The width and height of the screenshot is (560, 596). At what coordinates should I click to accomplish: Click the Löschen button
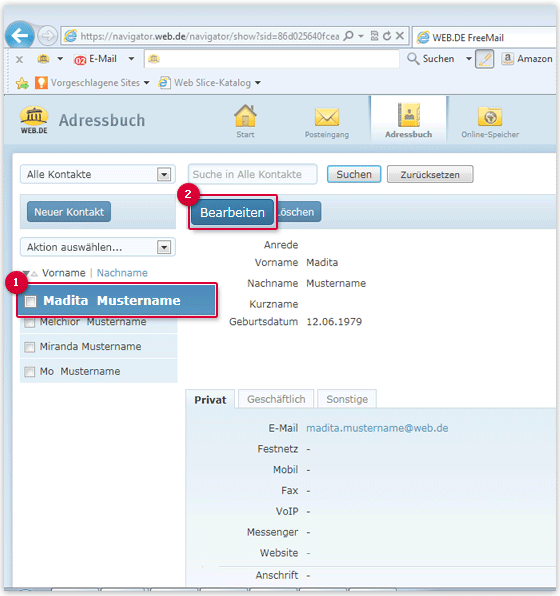[298, 212]
